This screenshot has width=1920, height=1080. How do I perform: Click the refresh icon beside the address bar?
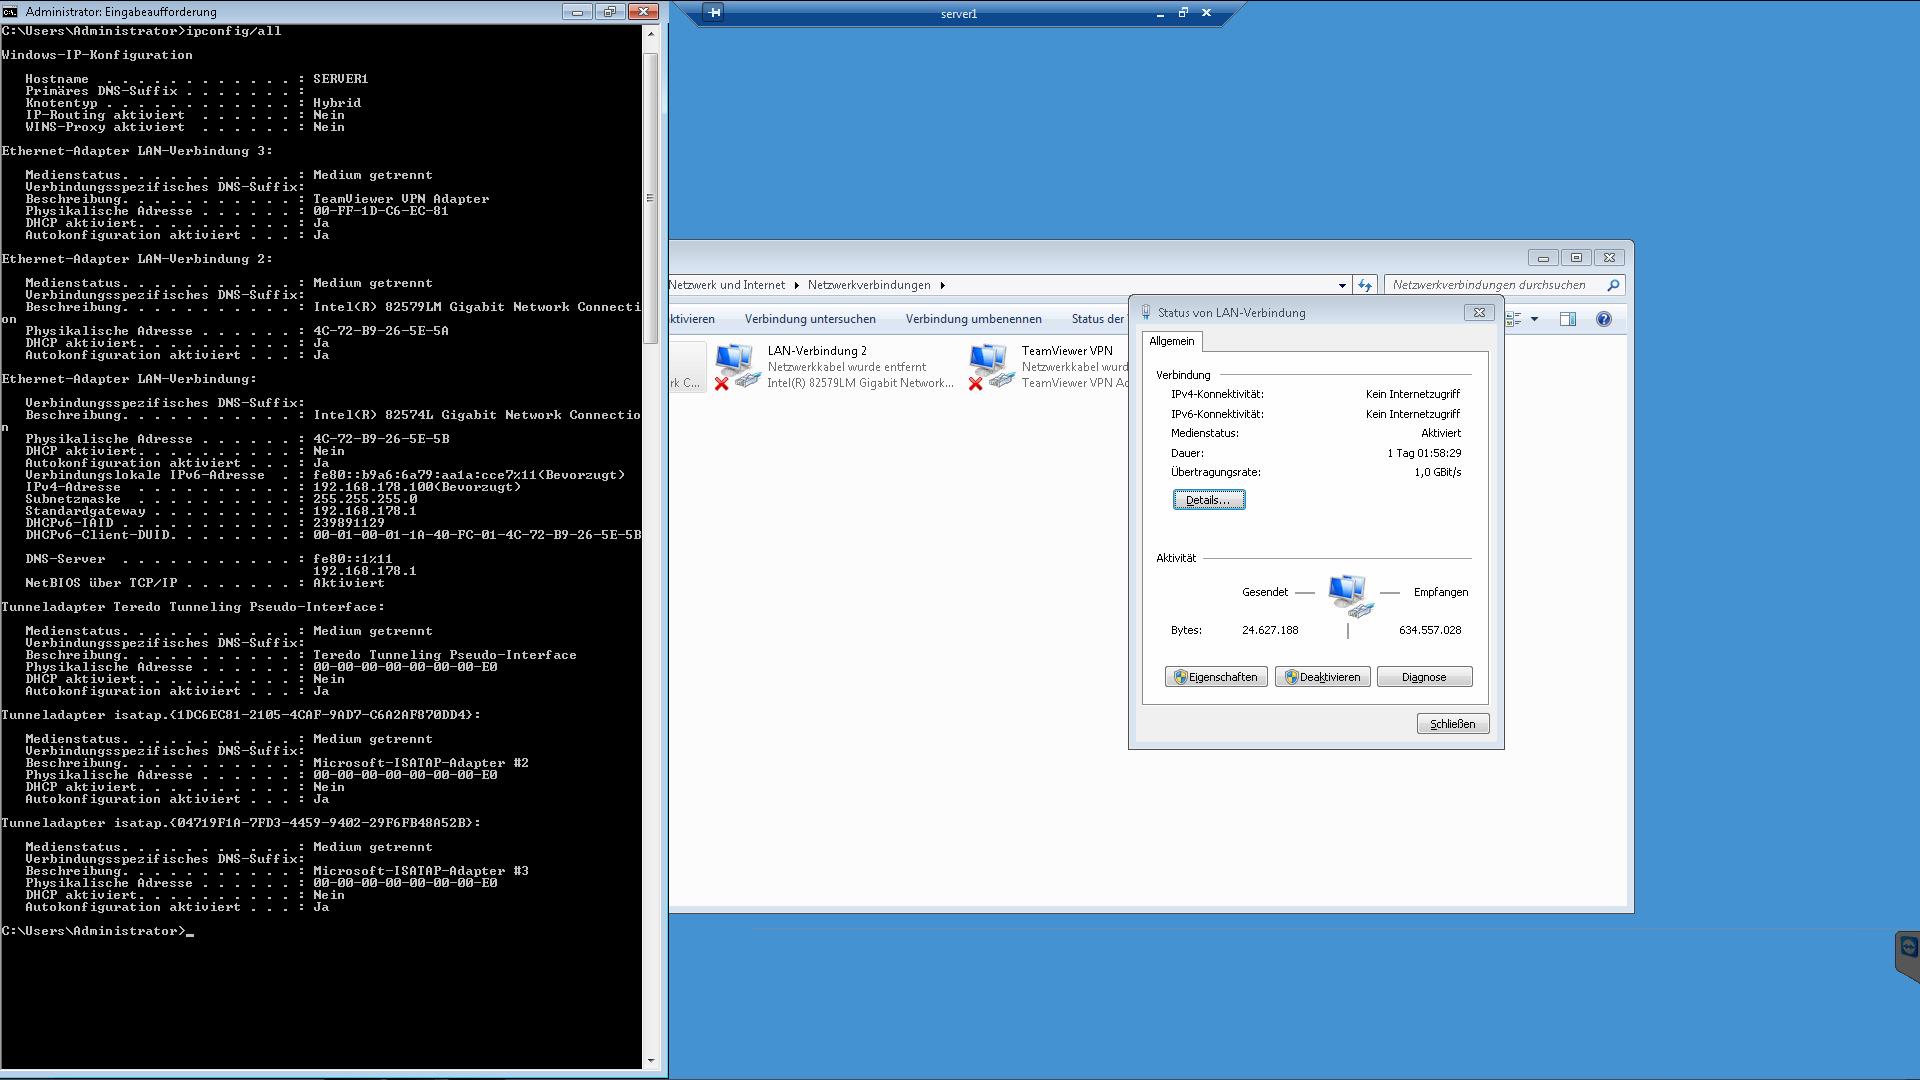[x=1365, y=285]
